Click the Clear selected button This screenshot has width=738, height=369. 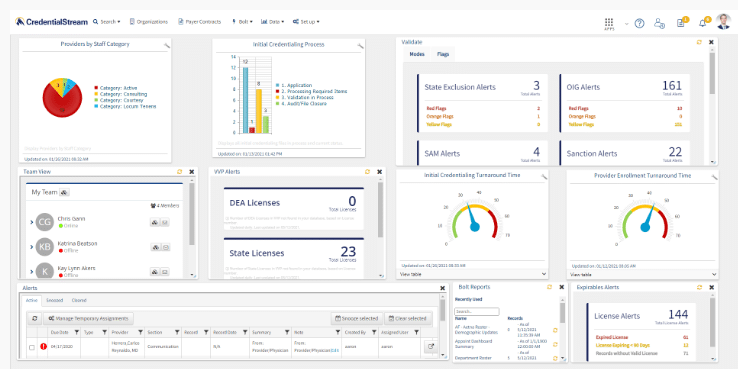(408, 319)
